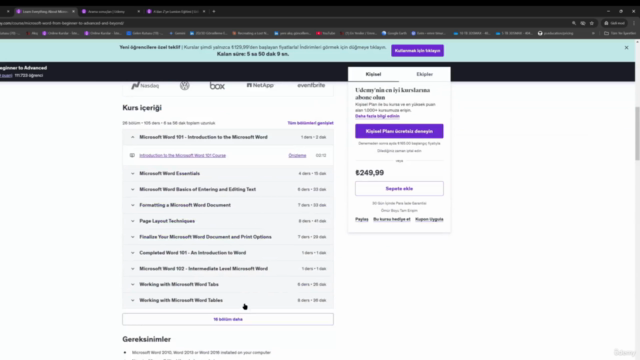The image size is (640, 360).
Task: Click 'Kullanmak için tıklayın' promo button
Action: tap(417, 51)
